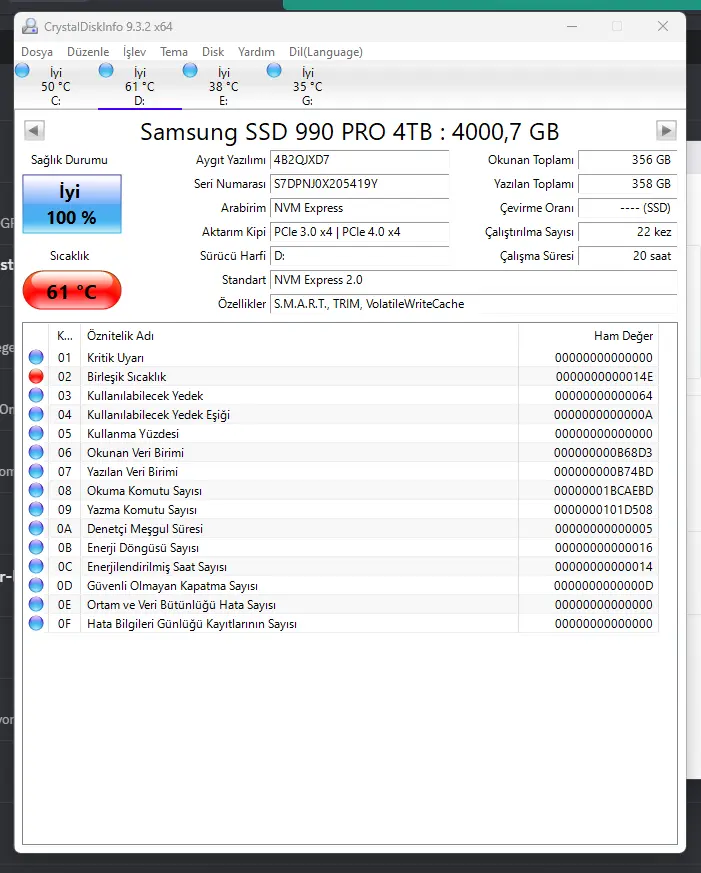Click the status dot for Kullanılabilecek Yedek row 03
The image size is (701, 873).
36,395
